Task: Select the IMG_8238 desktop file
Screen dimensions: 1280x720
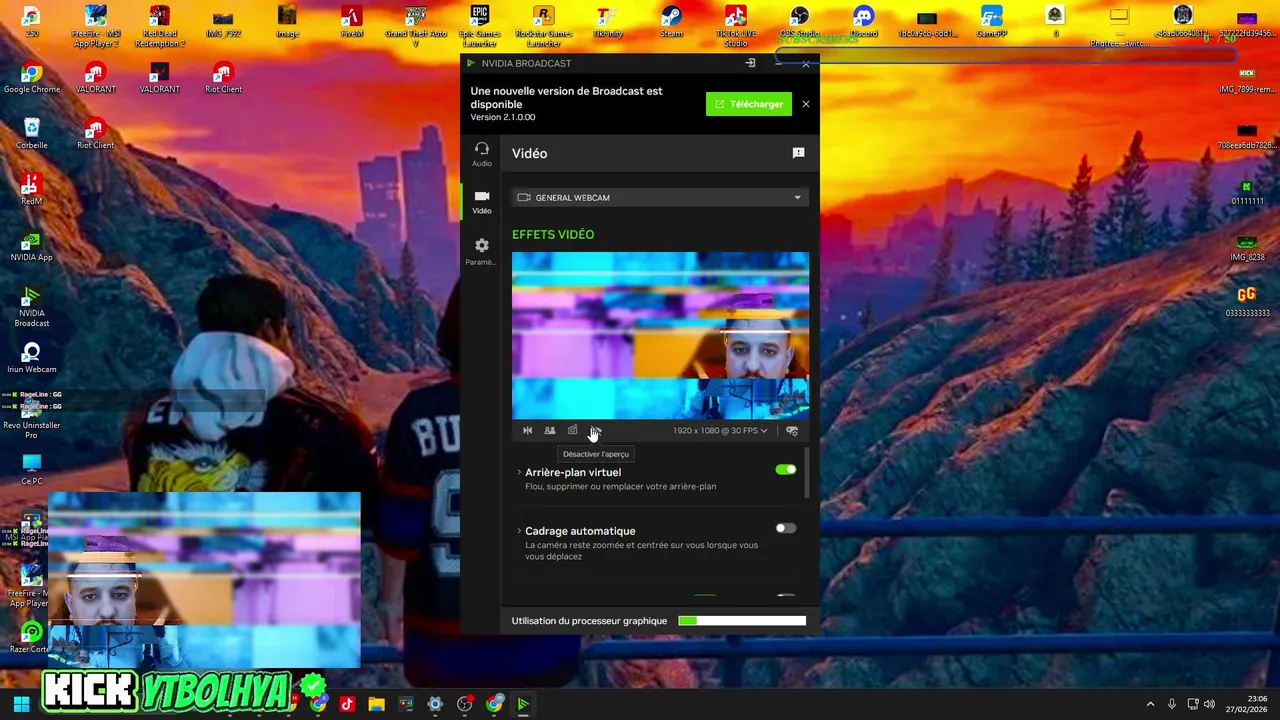Action: click(1247, 248)
